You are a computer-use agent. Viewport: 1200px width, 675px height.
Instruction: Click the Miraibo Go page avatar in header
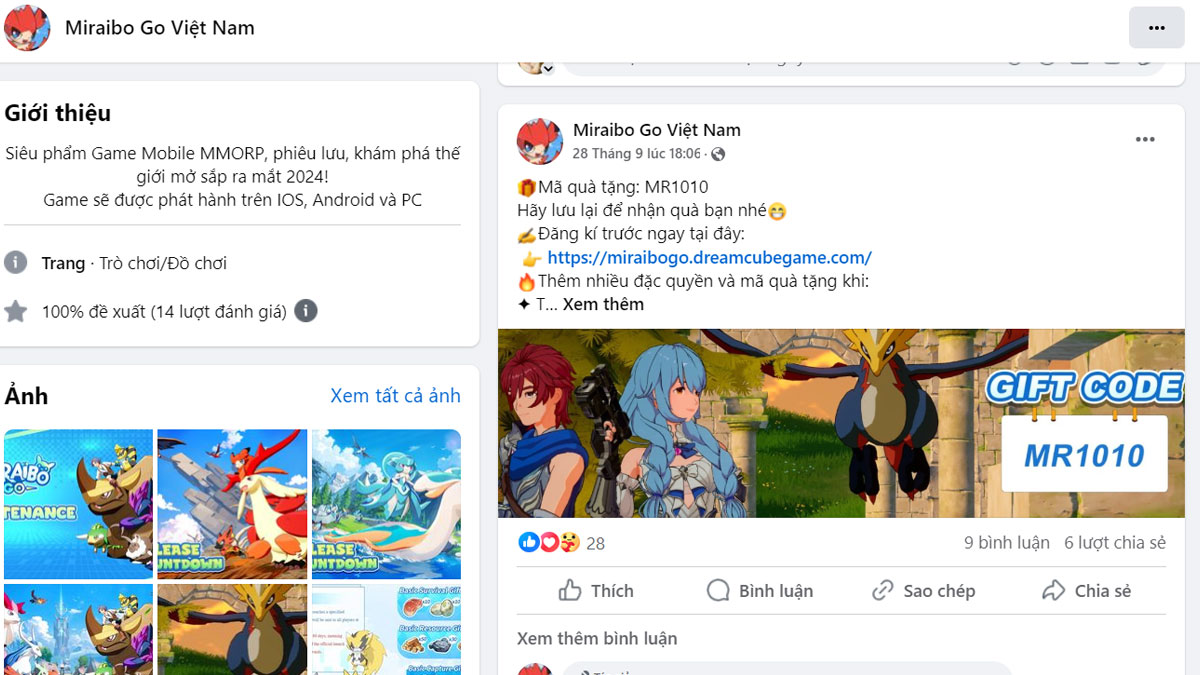coord(27,27)
